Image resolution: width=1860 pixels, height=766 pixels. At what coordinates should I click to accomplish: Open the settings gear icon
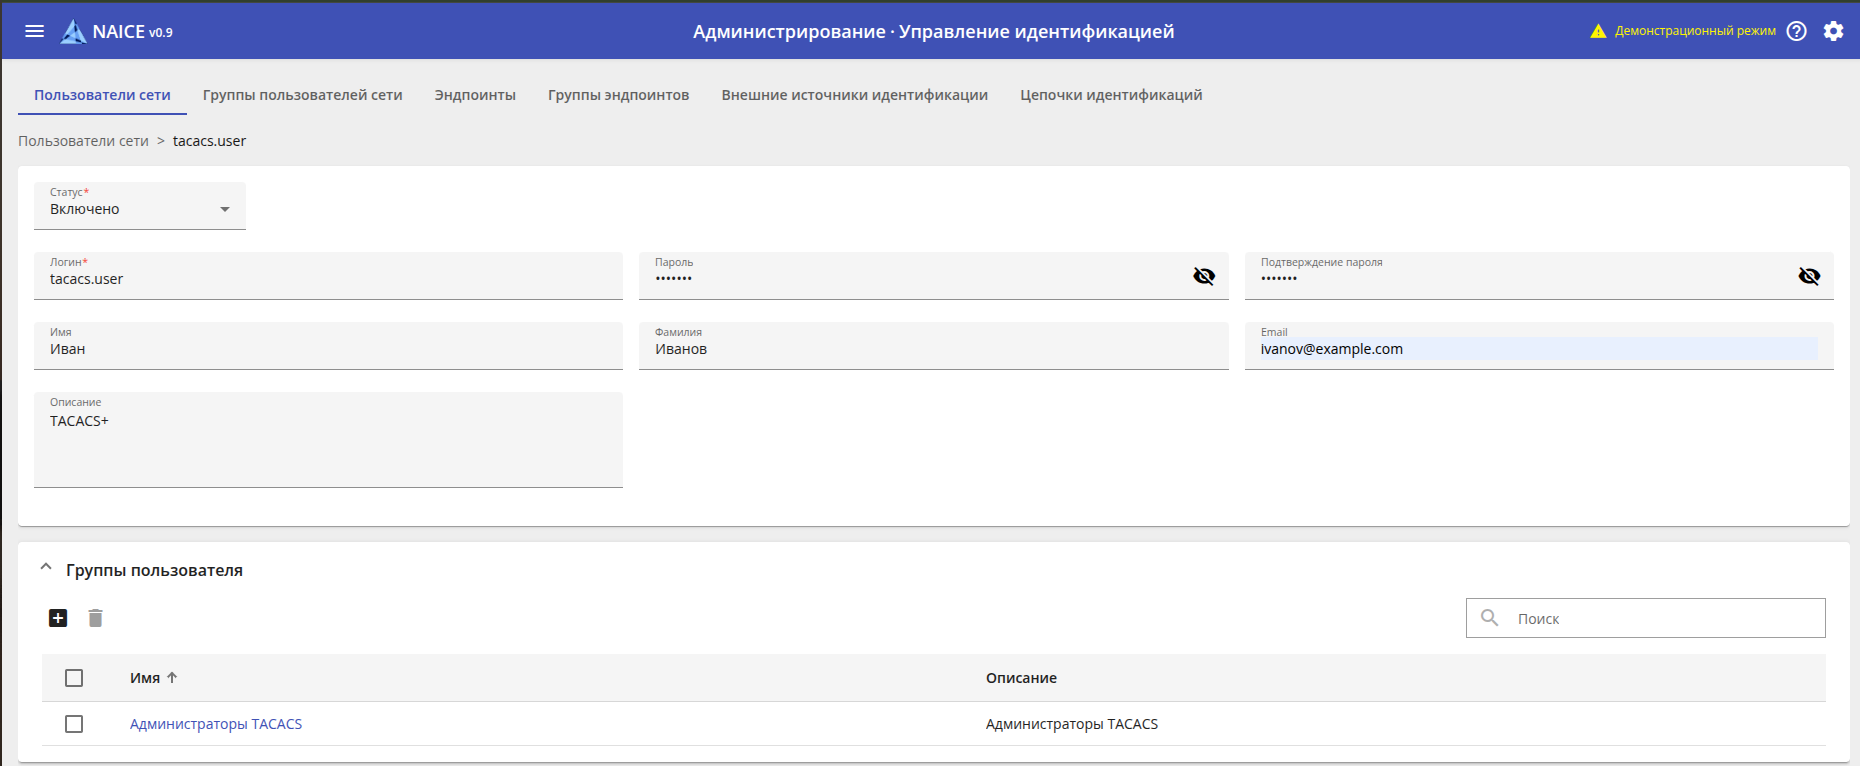(x=1833, y=31)
